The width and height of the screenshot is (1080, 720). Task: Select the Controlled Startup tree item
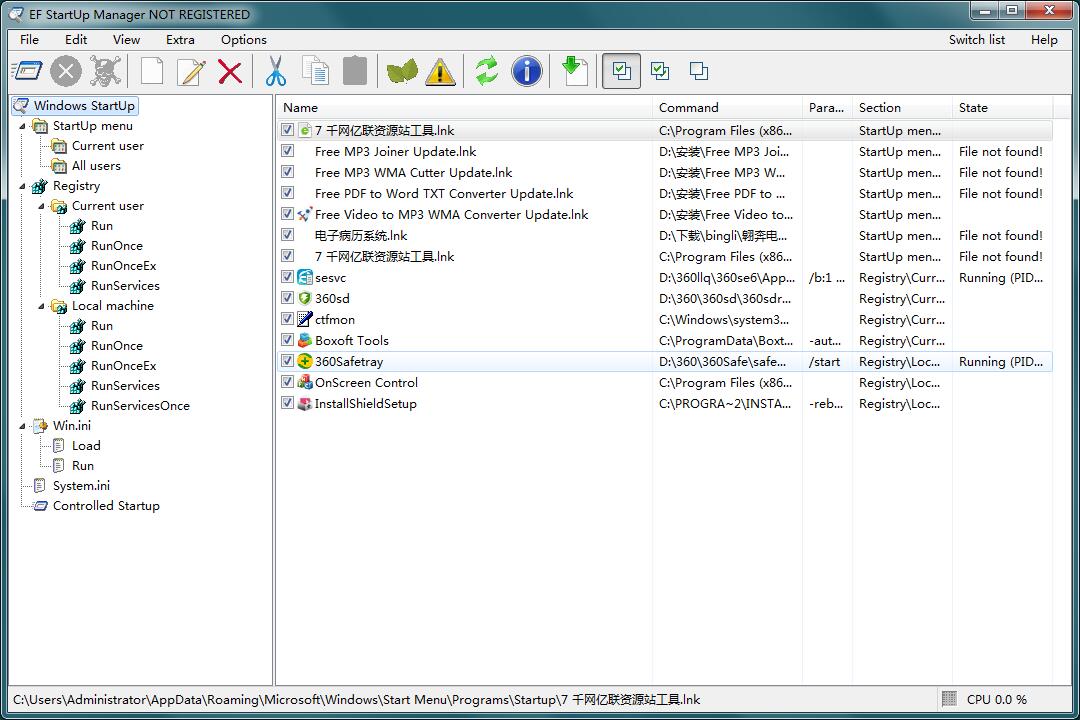pyautogui.click(x=106, y=506)
